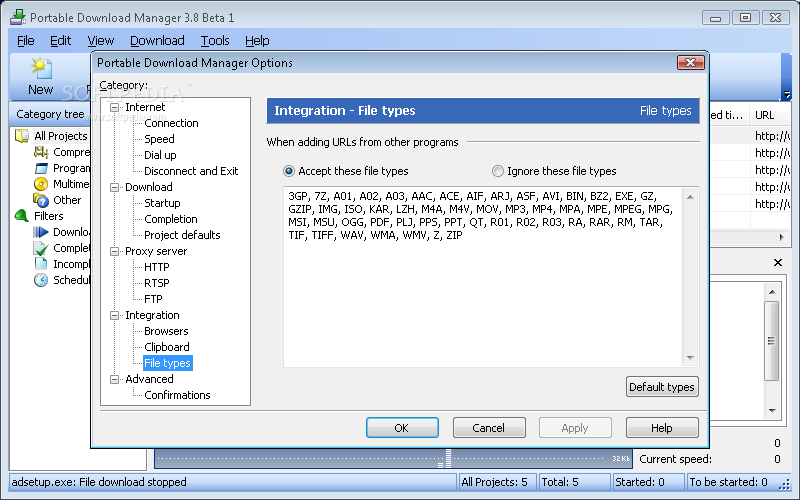Select FTP proxy item
800x500 pixels.
pyautogui.click(x=153, y=299)
